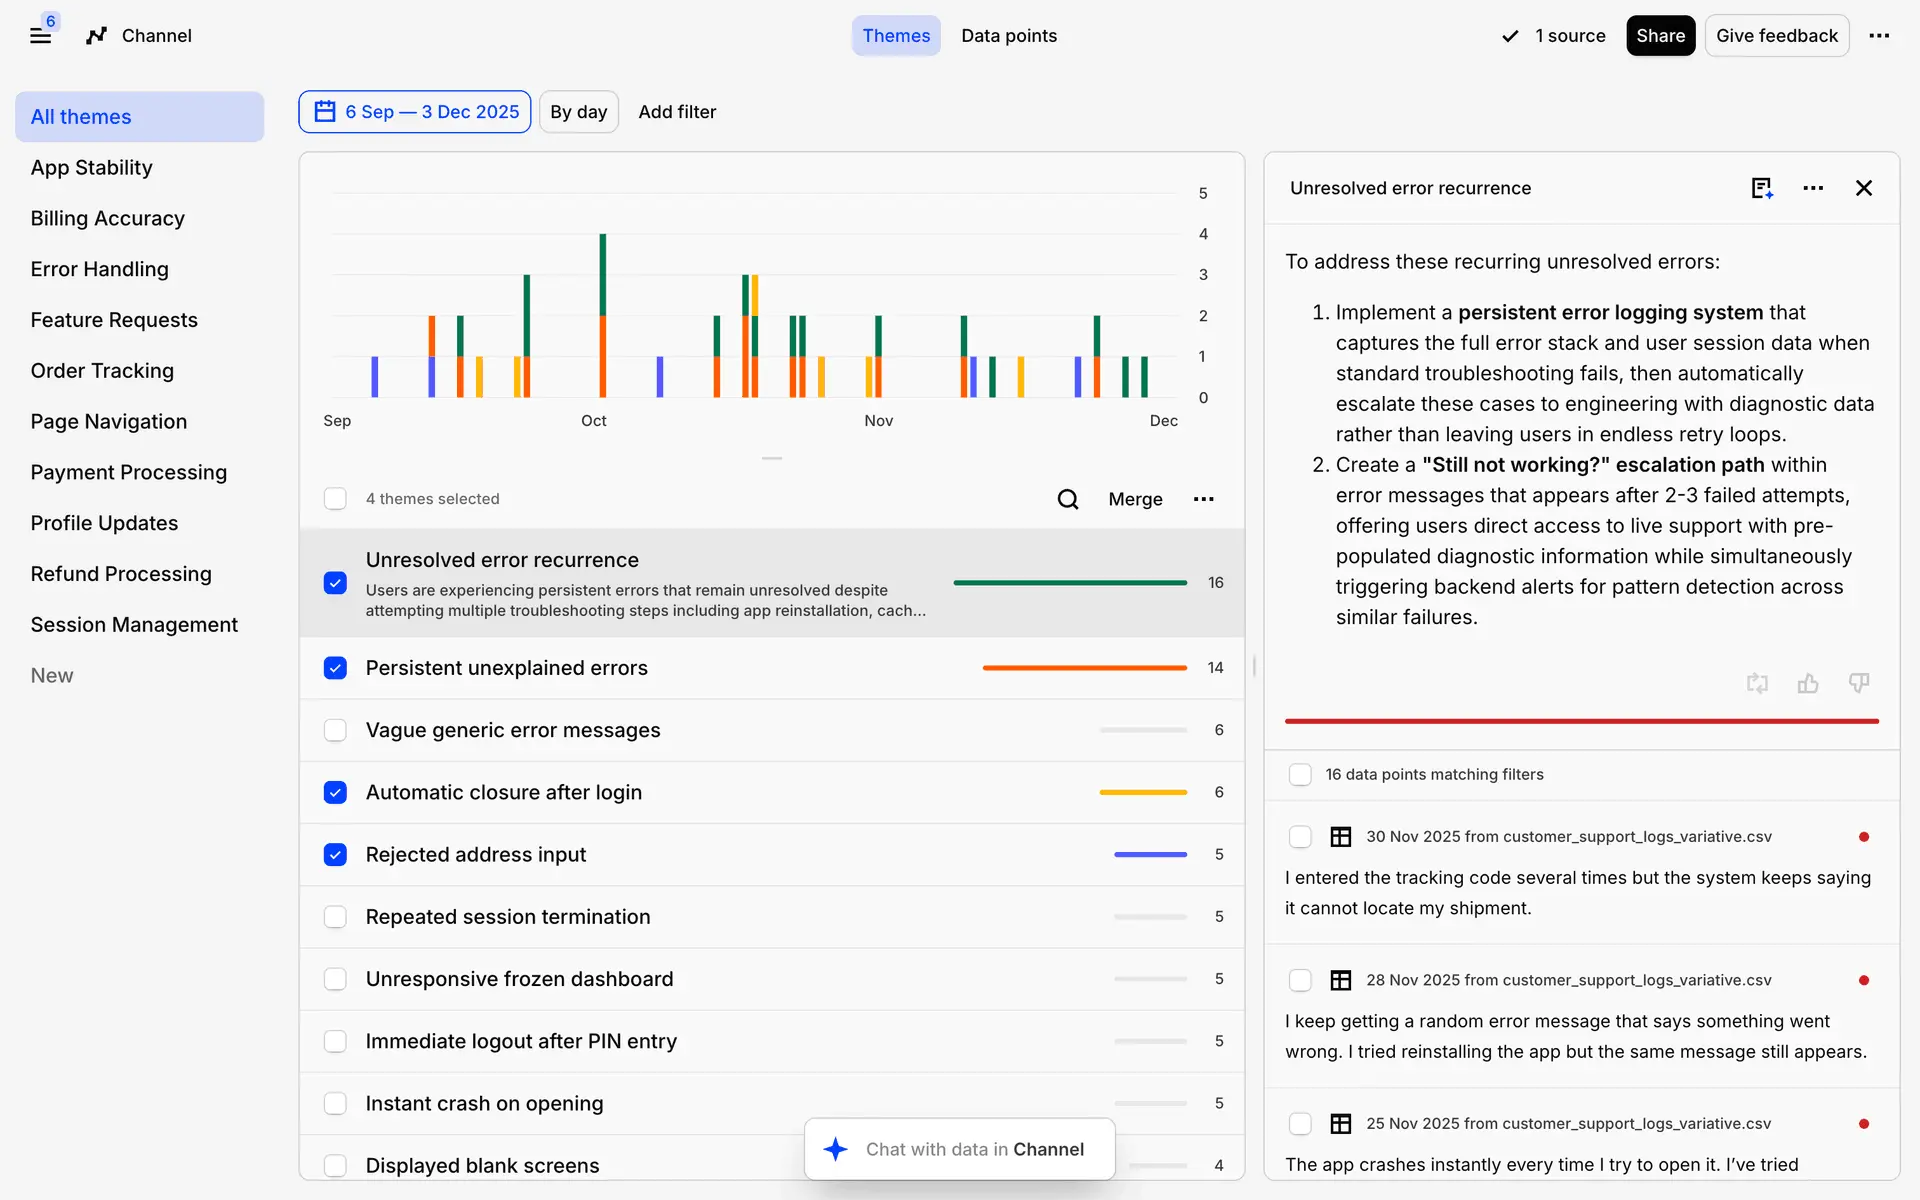Uncheck Persistent unexplained errors theme
The width and height of the screenshot is (1920, 1200).
pyautogui.click(x=335, y=668)
